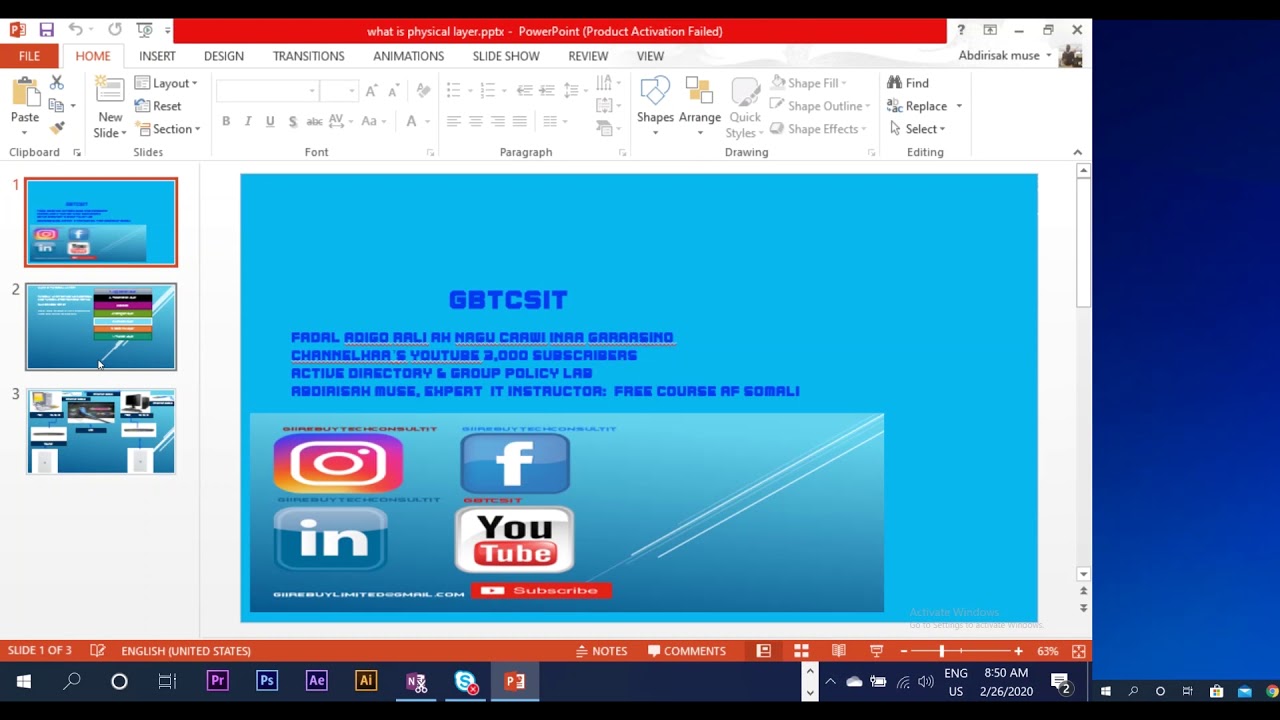Screen dimensions: 1280x720
Task: Select slide 2 thumbnail
Action: point(101,327)
